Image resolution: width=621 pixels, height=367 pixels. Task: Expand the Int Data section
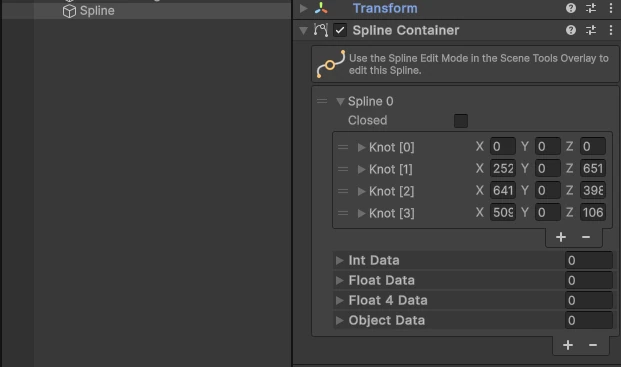(339, 261)
